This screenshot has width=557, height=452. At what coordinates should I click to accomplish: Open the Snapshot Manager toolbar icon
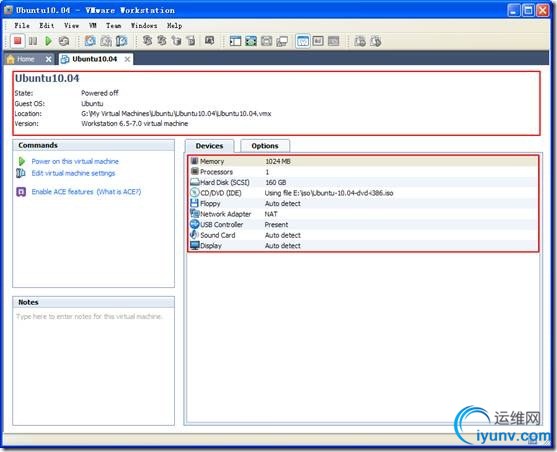[121, 41]
